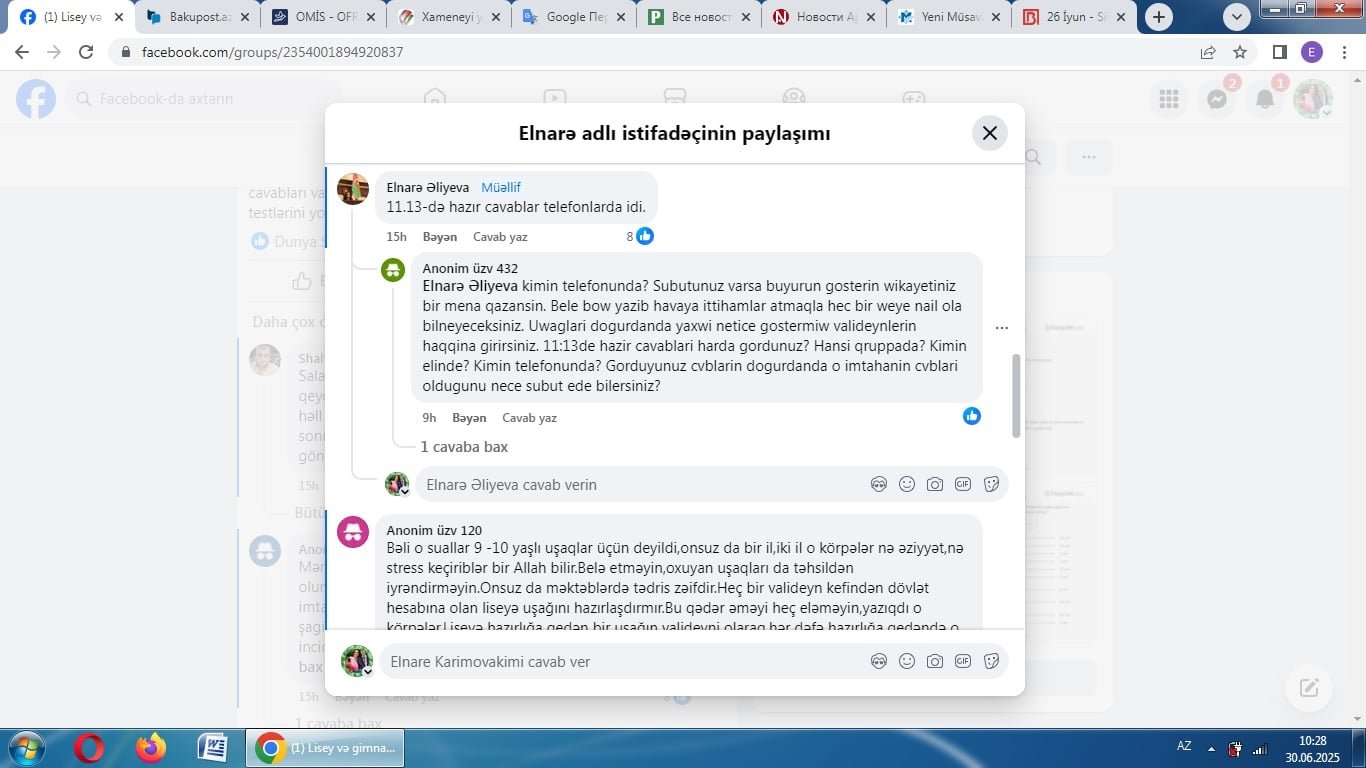Open the Windows Start button
1366x768 pixels.
tap(27, 748)
